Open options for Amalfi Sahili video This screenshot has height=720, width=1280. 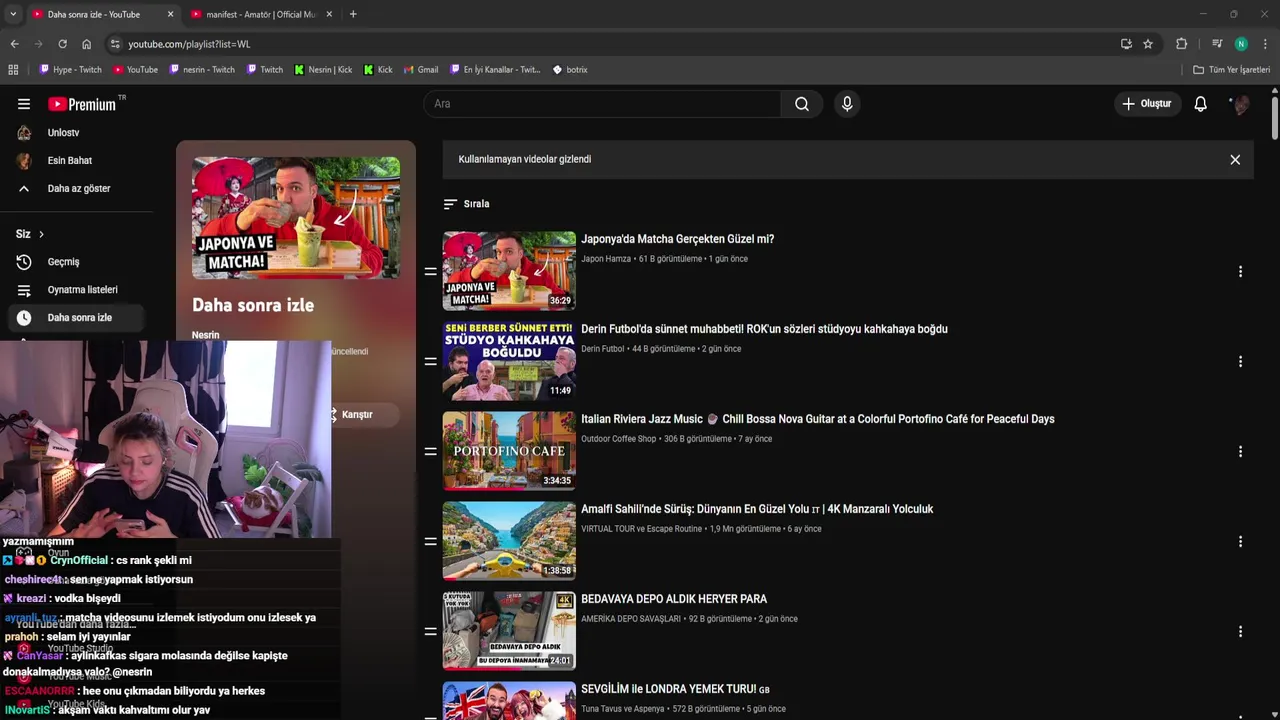click(x=1240, y=542)
